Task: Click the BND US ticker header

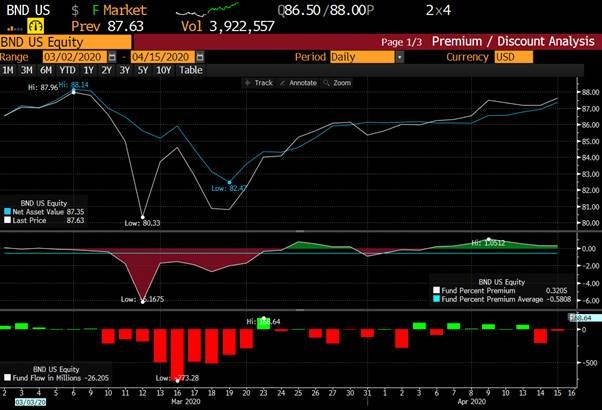Action: 28,10
